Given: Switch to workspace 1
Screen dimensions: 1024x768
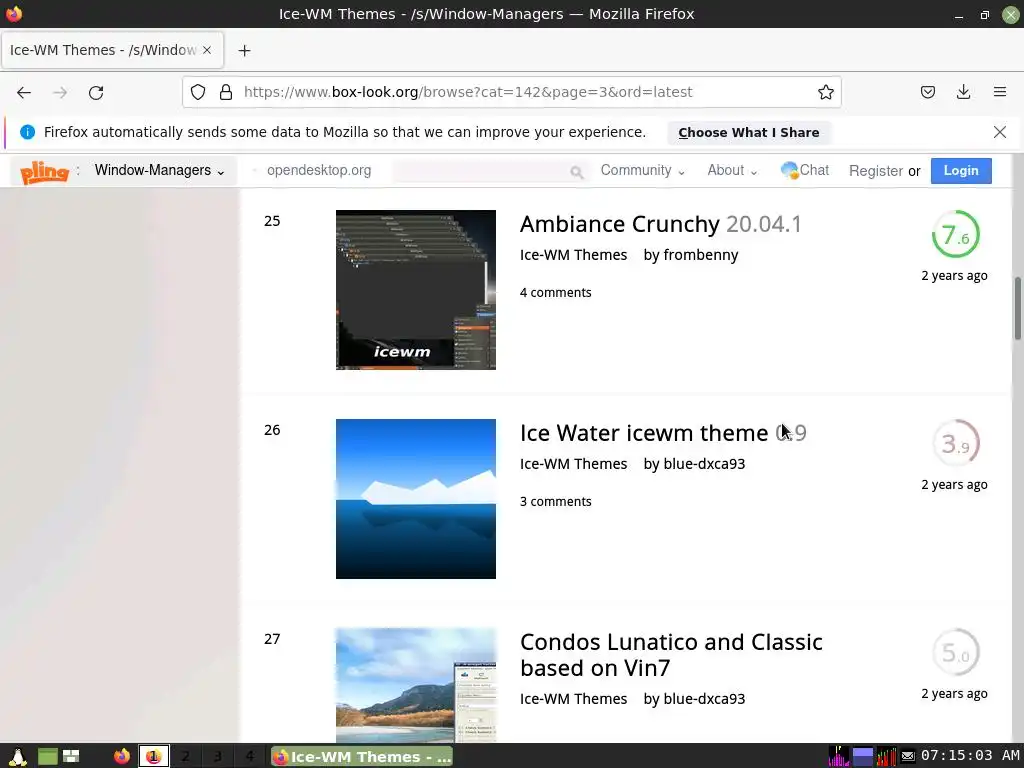Looking at the screenshot, I should pyautogui.click(x=153, y=756).
